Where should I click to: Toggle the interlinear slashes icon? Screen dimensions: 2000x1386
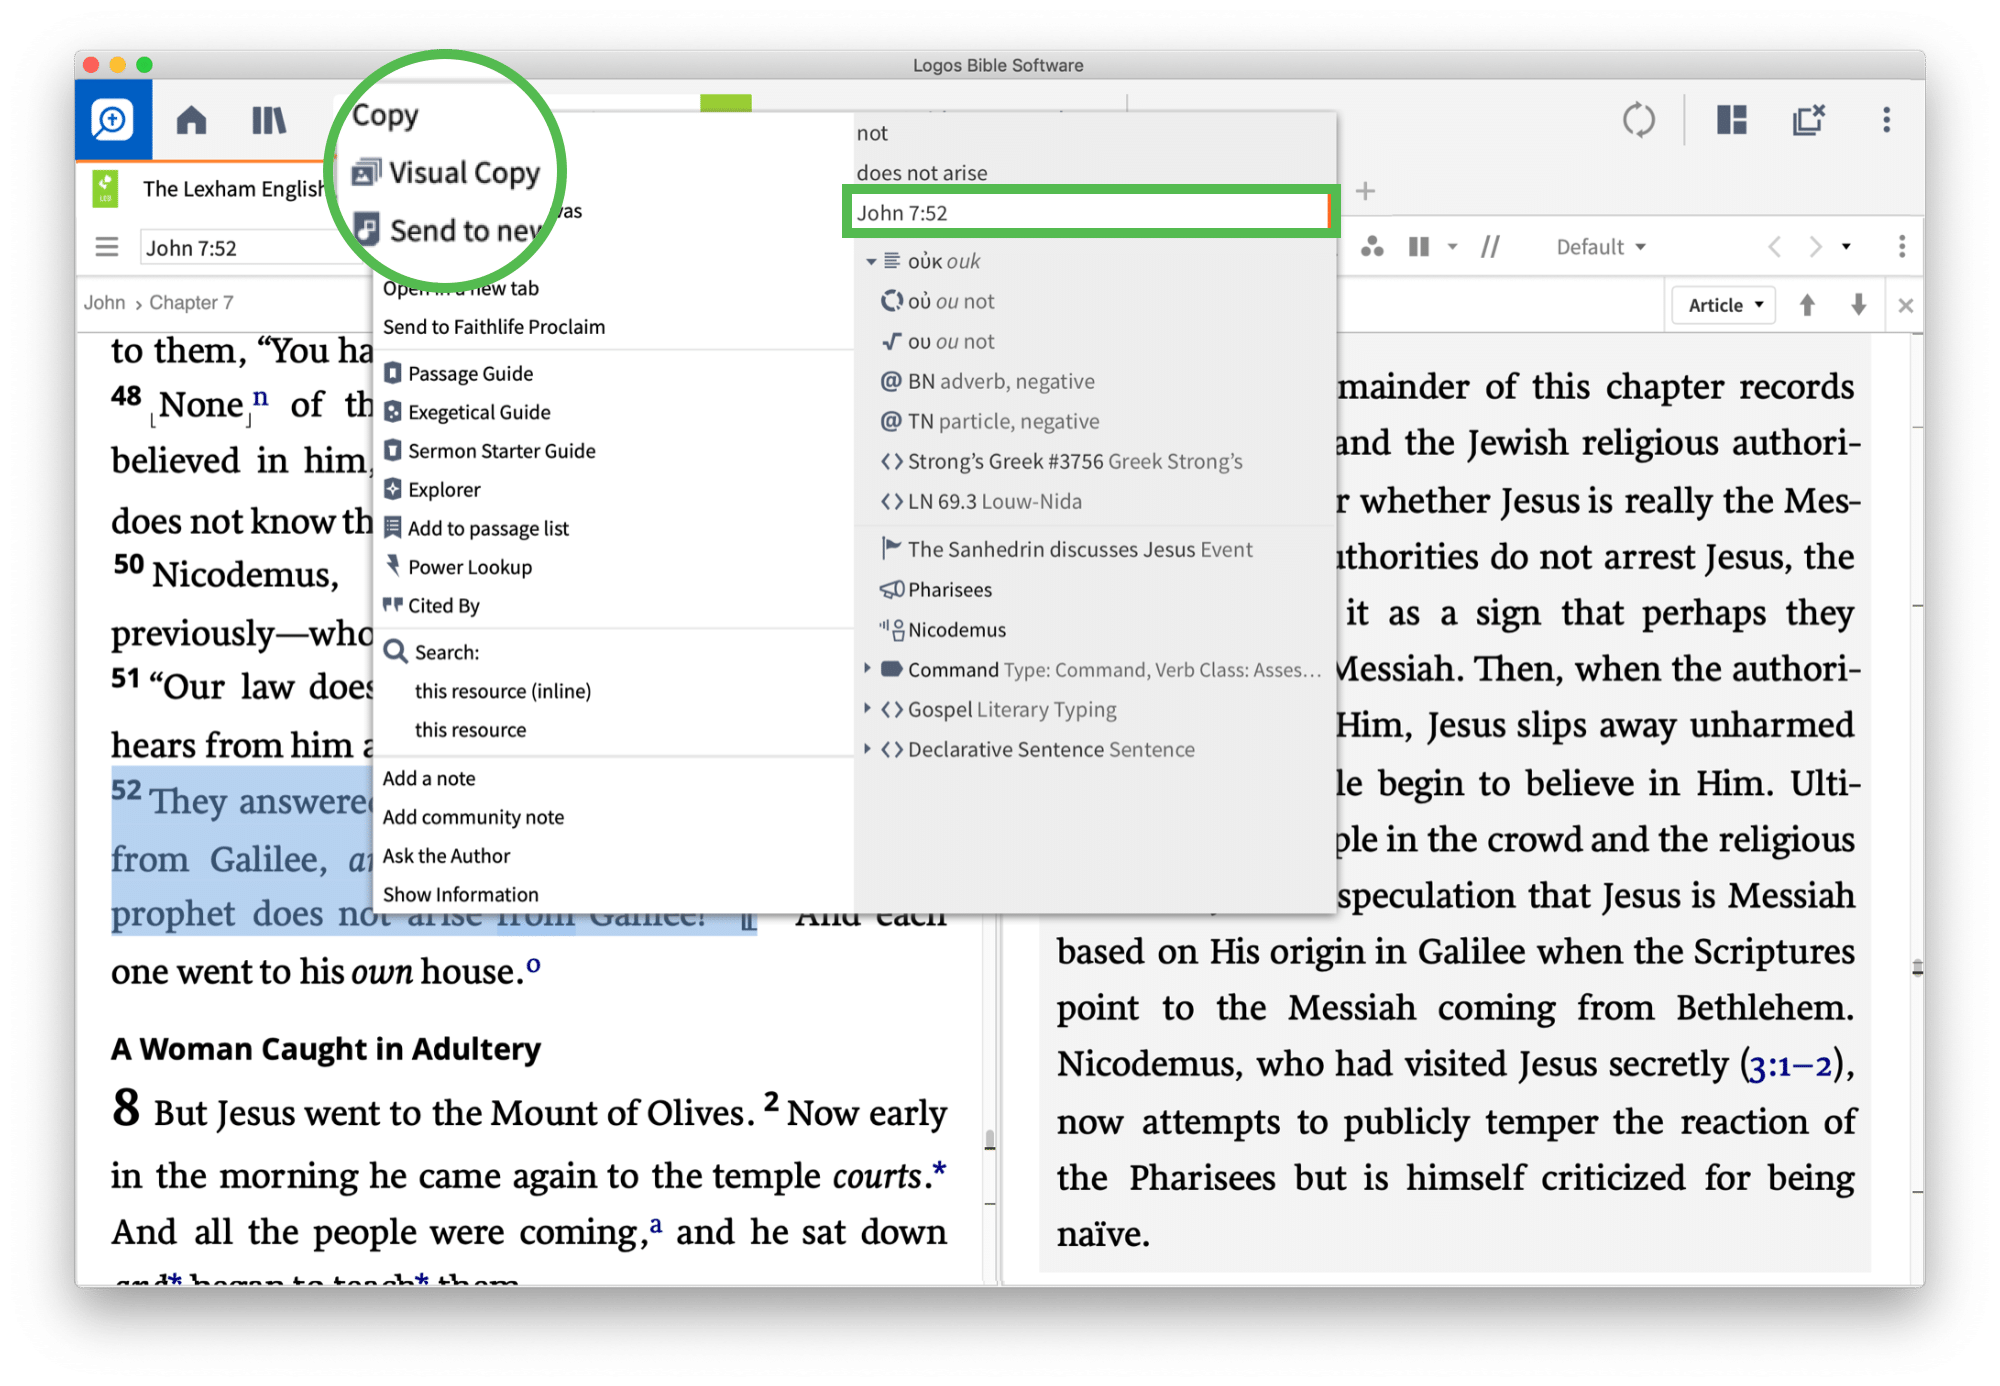point(1490,247)
